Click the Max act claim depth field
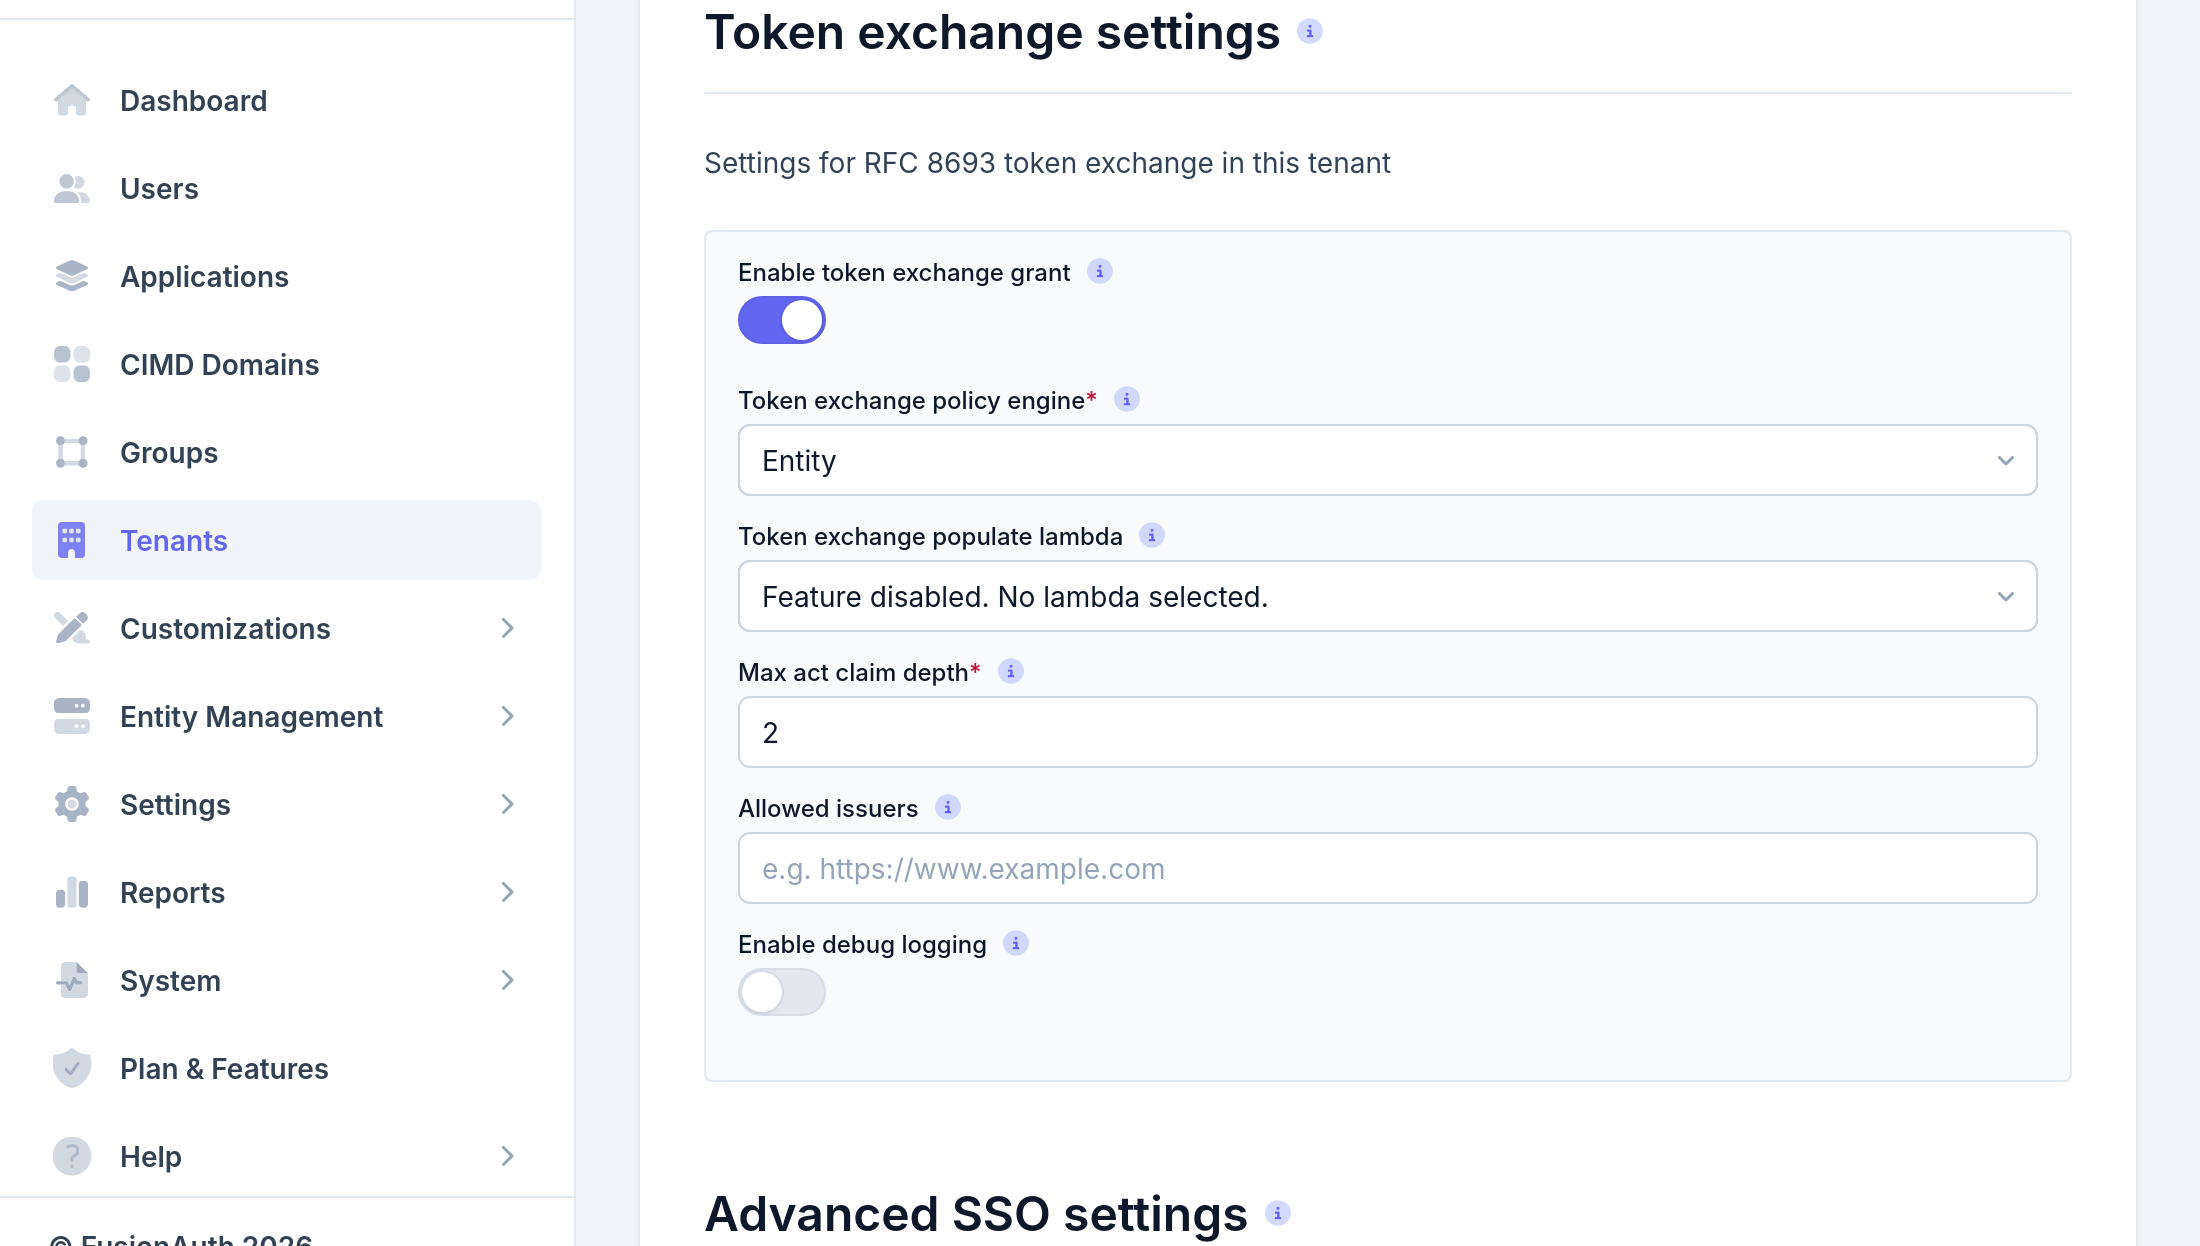The width and height of the screenshot is (2200, 1246). [x=1387, y=733]
